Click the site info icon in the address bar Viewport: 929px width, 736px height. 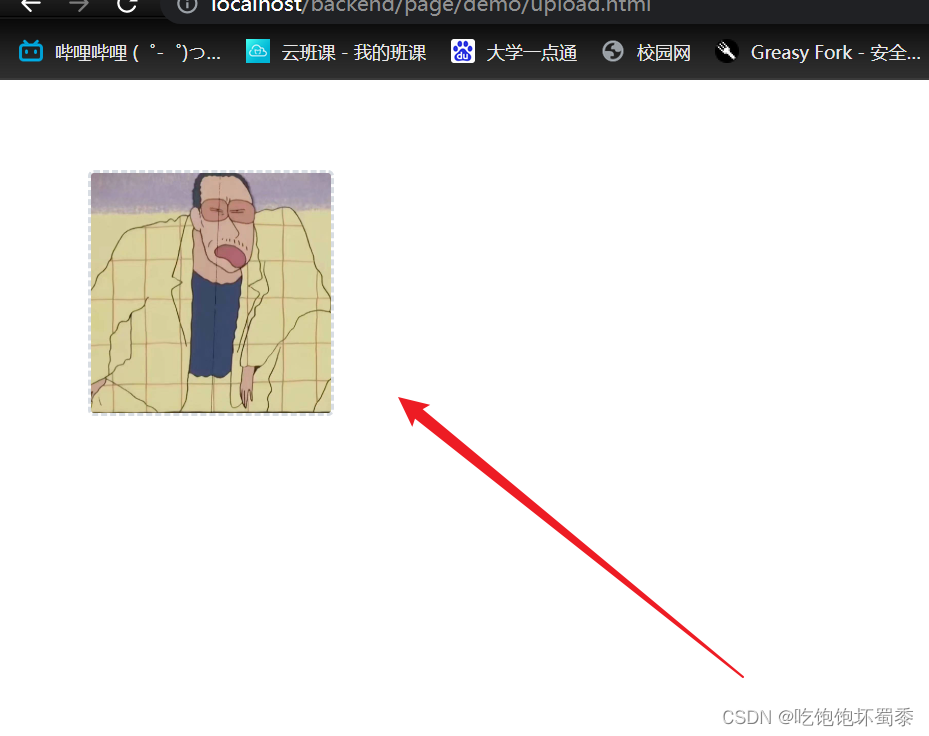pyautogui.click(x=187, y=6)
